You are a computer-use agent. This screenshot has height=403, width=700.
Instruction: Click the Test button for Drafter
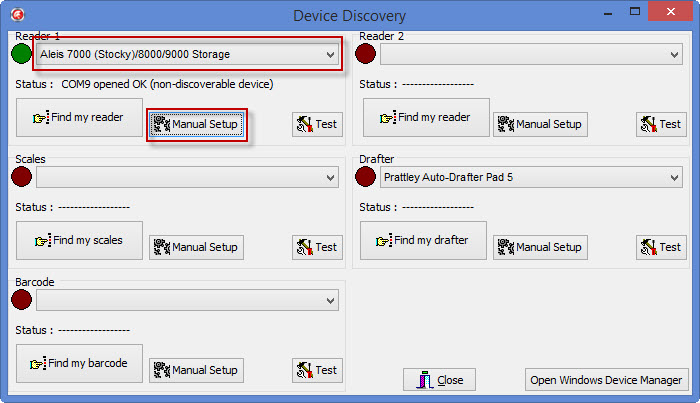(661, 247)
